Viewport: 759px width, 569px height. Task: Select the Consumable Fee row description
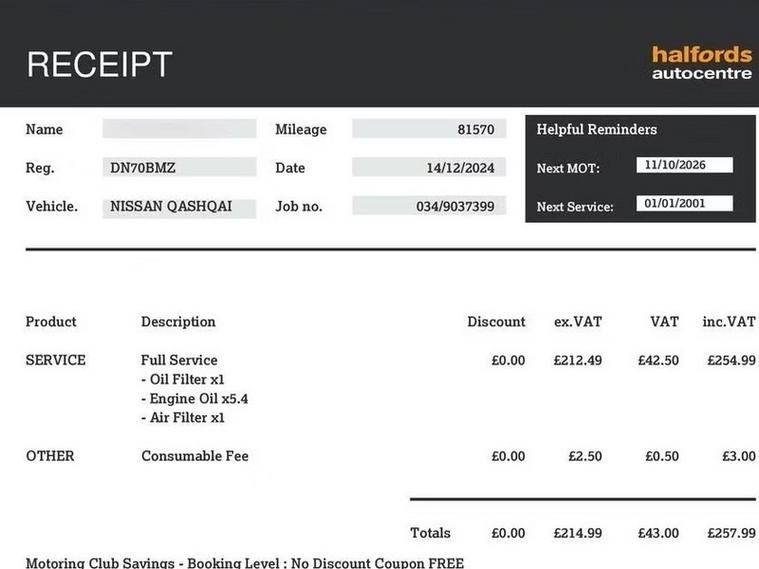pos(195,457)
